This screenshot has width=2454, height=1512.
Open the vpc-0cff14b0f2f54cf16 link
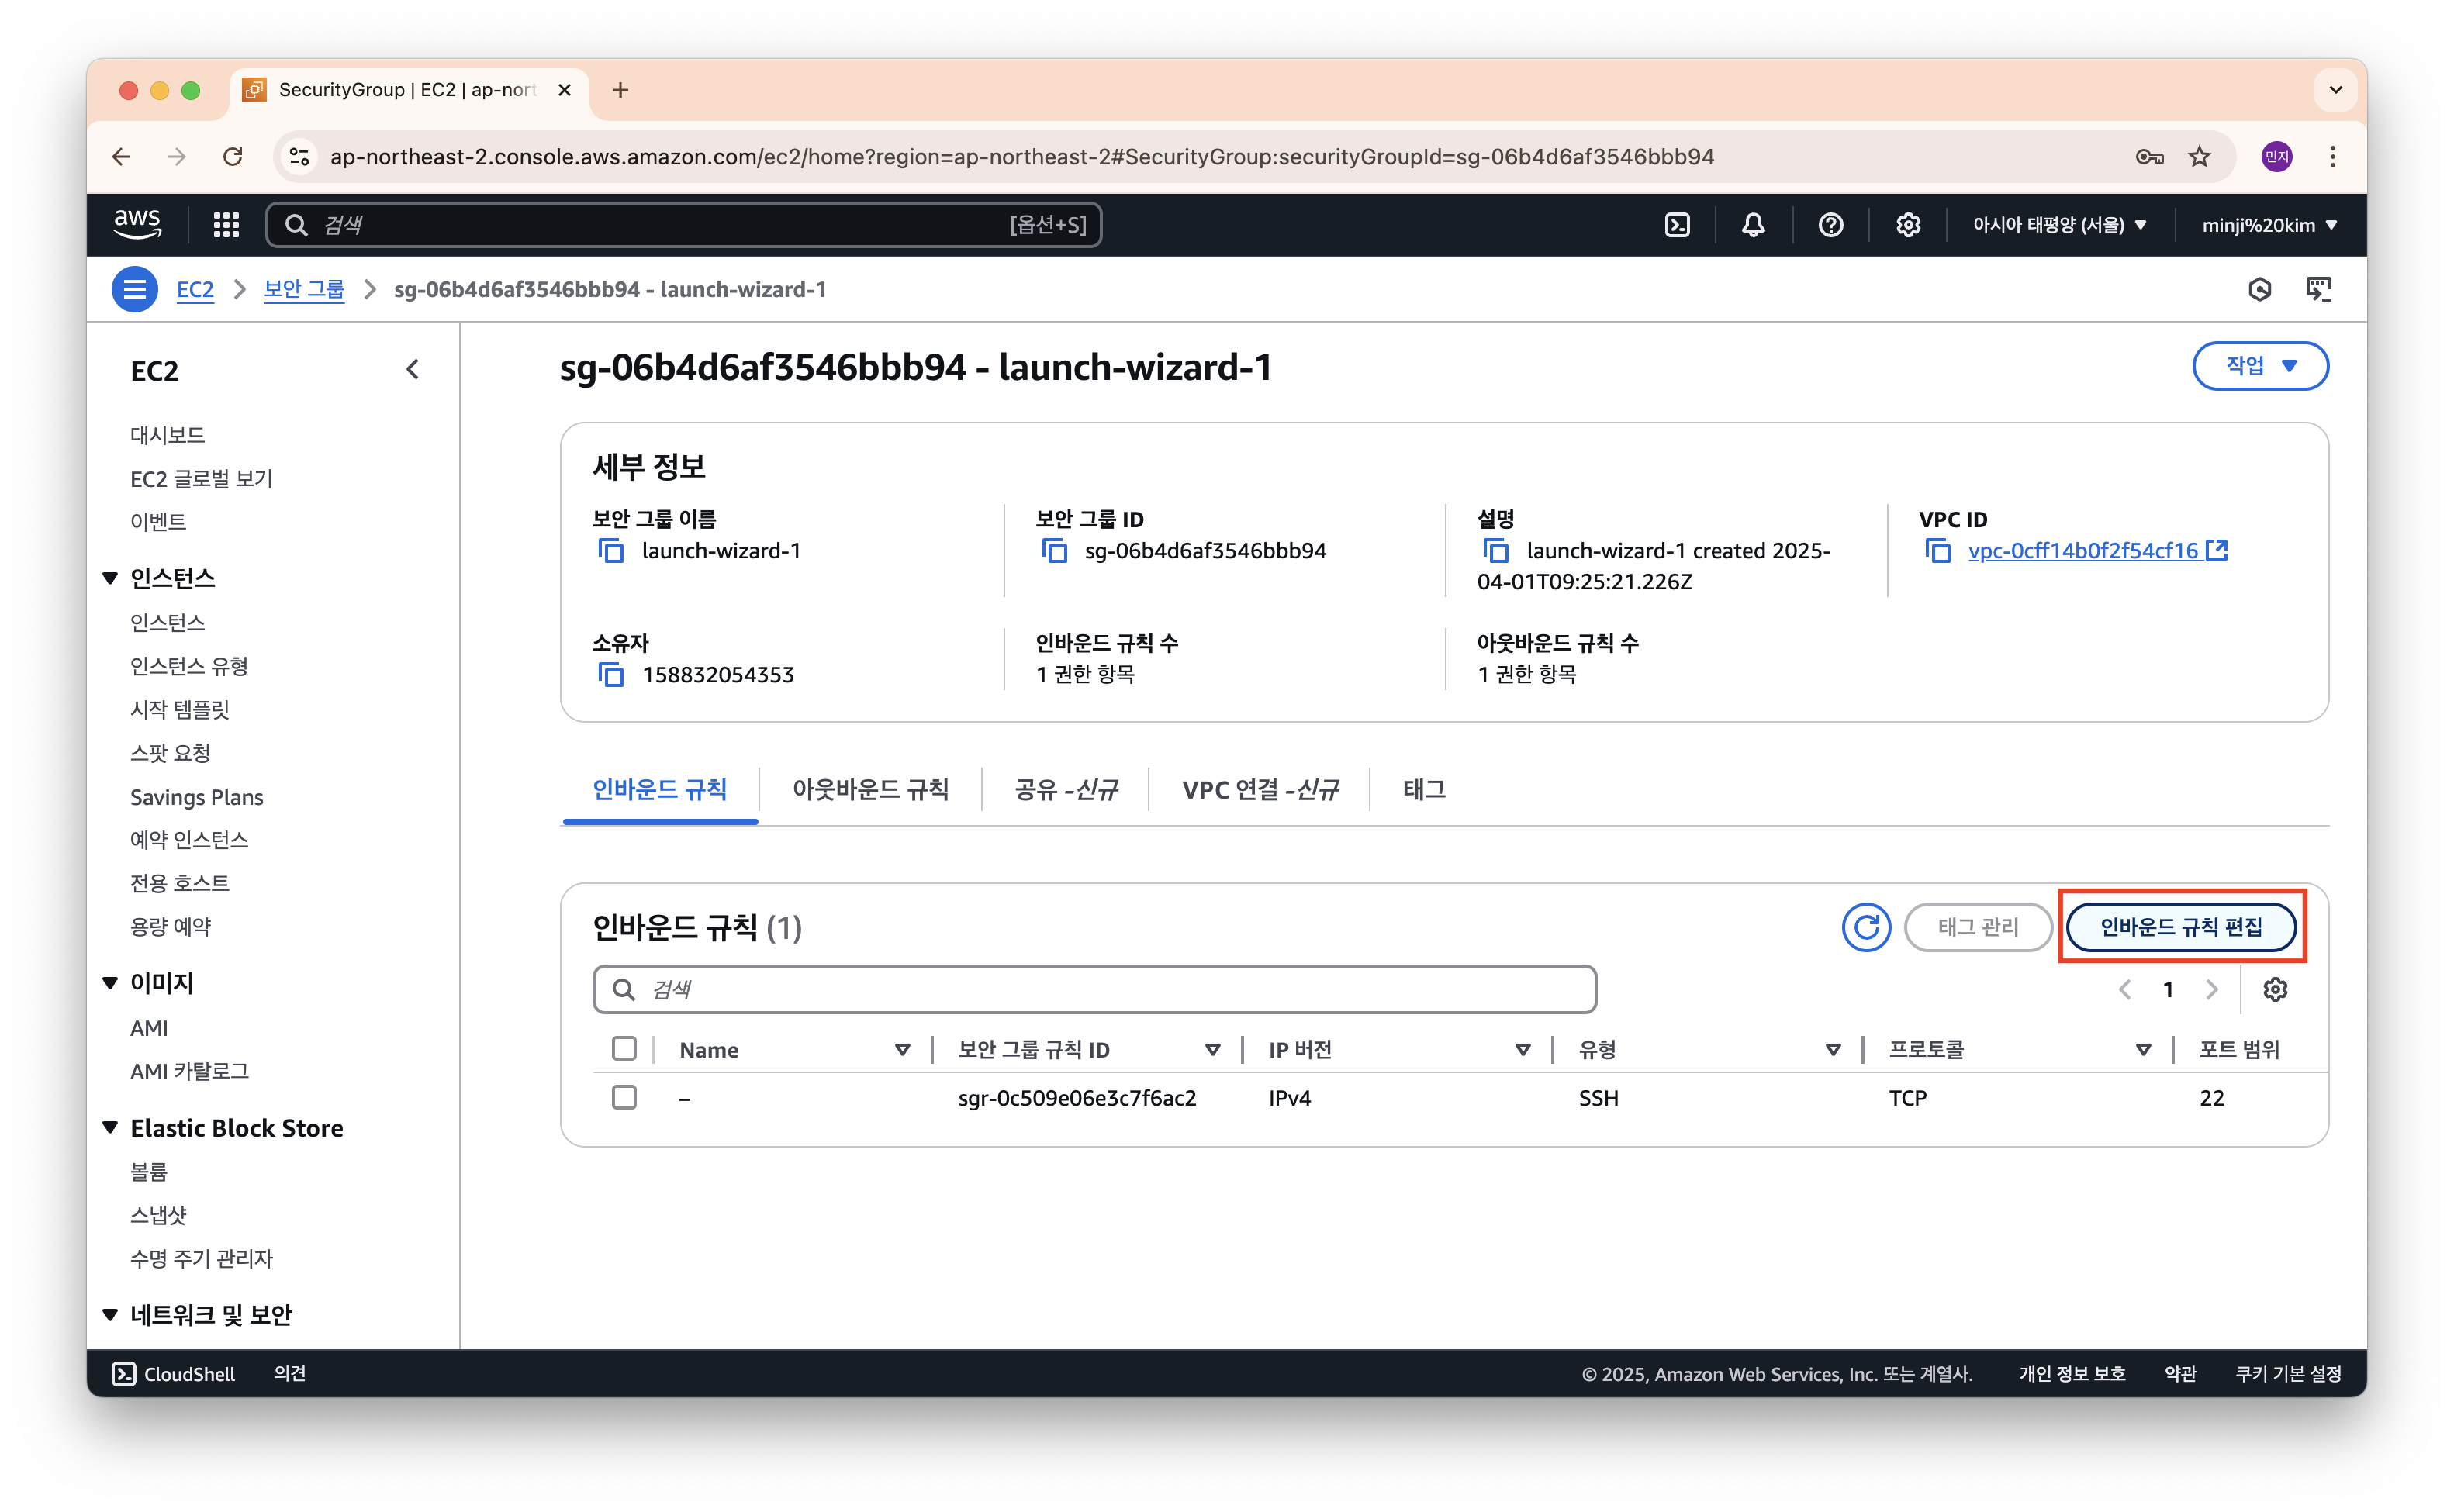[2097, 551]
